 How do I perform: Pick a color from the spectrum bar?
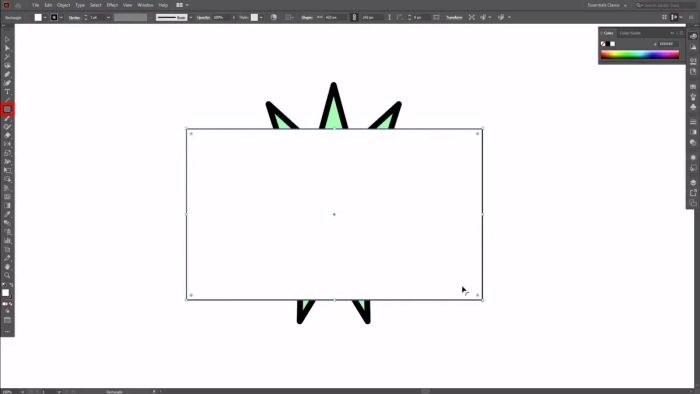[640, 54]
